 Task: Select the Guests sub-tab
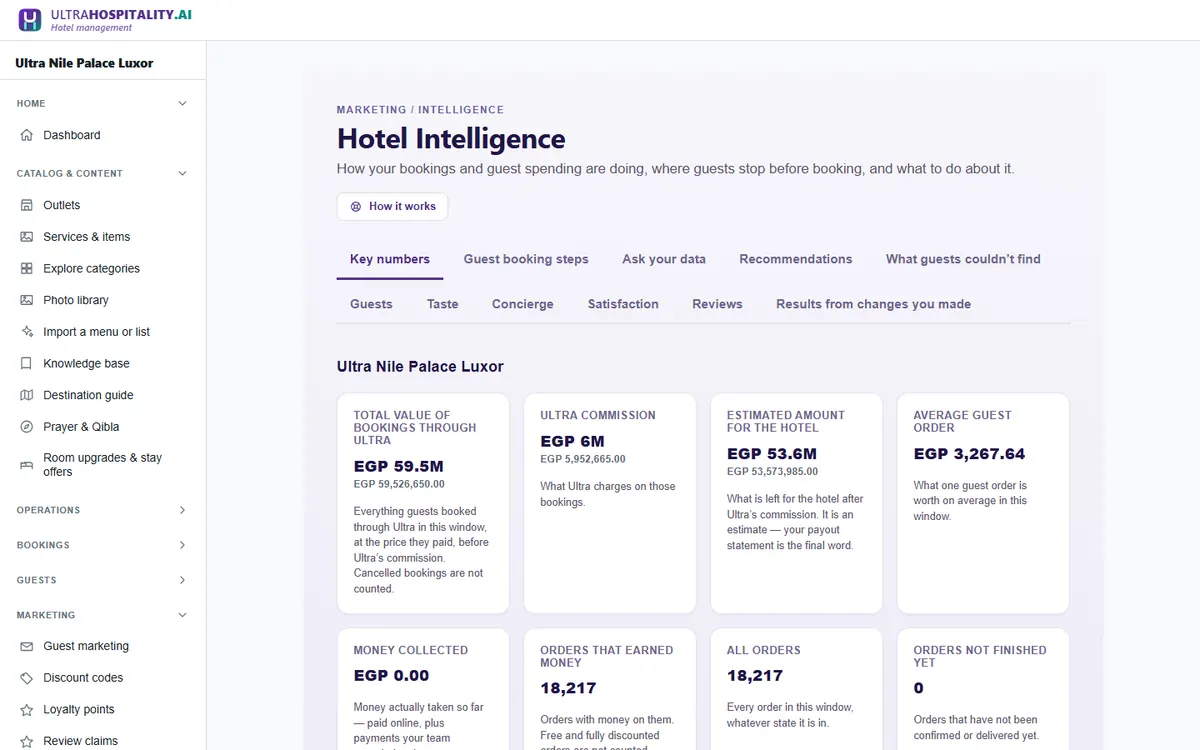click(371, 304)
